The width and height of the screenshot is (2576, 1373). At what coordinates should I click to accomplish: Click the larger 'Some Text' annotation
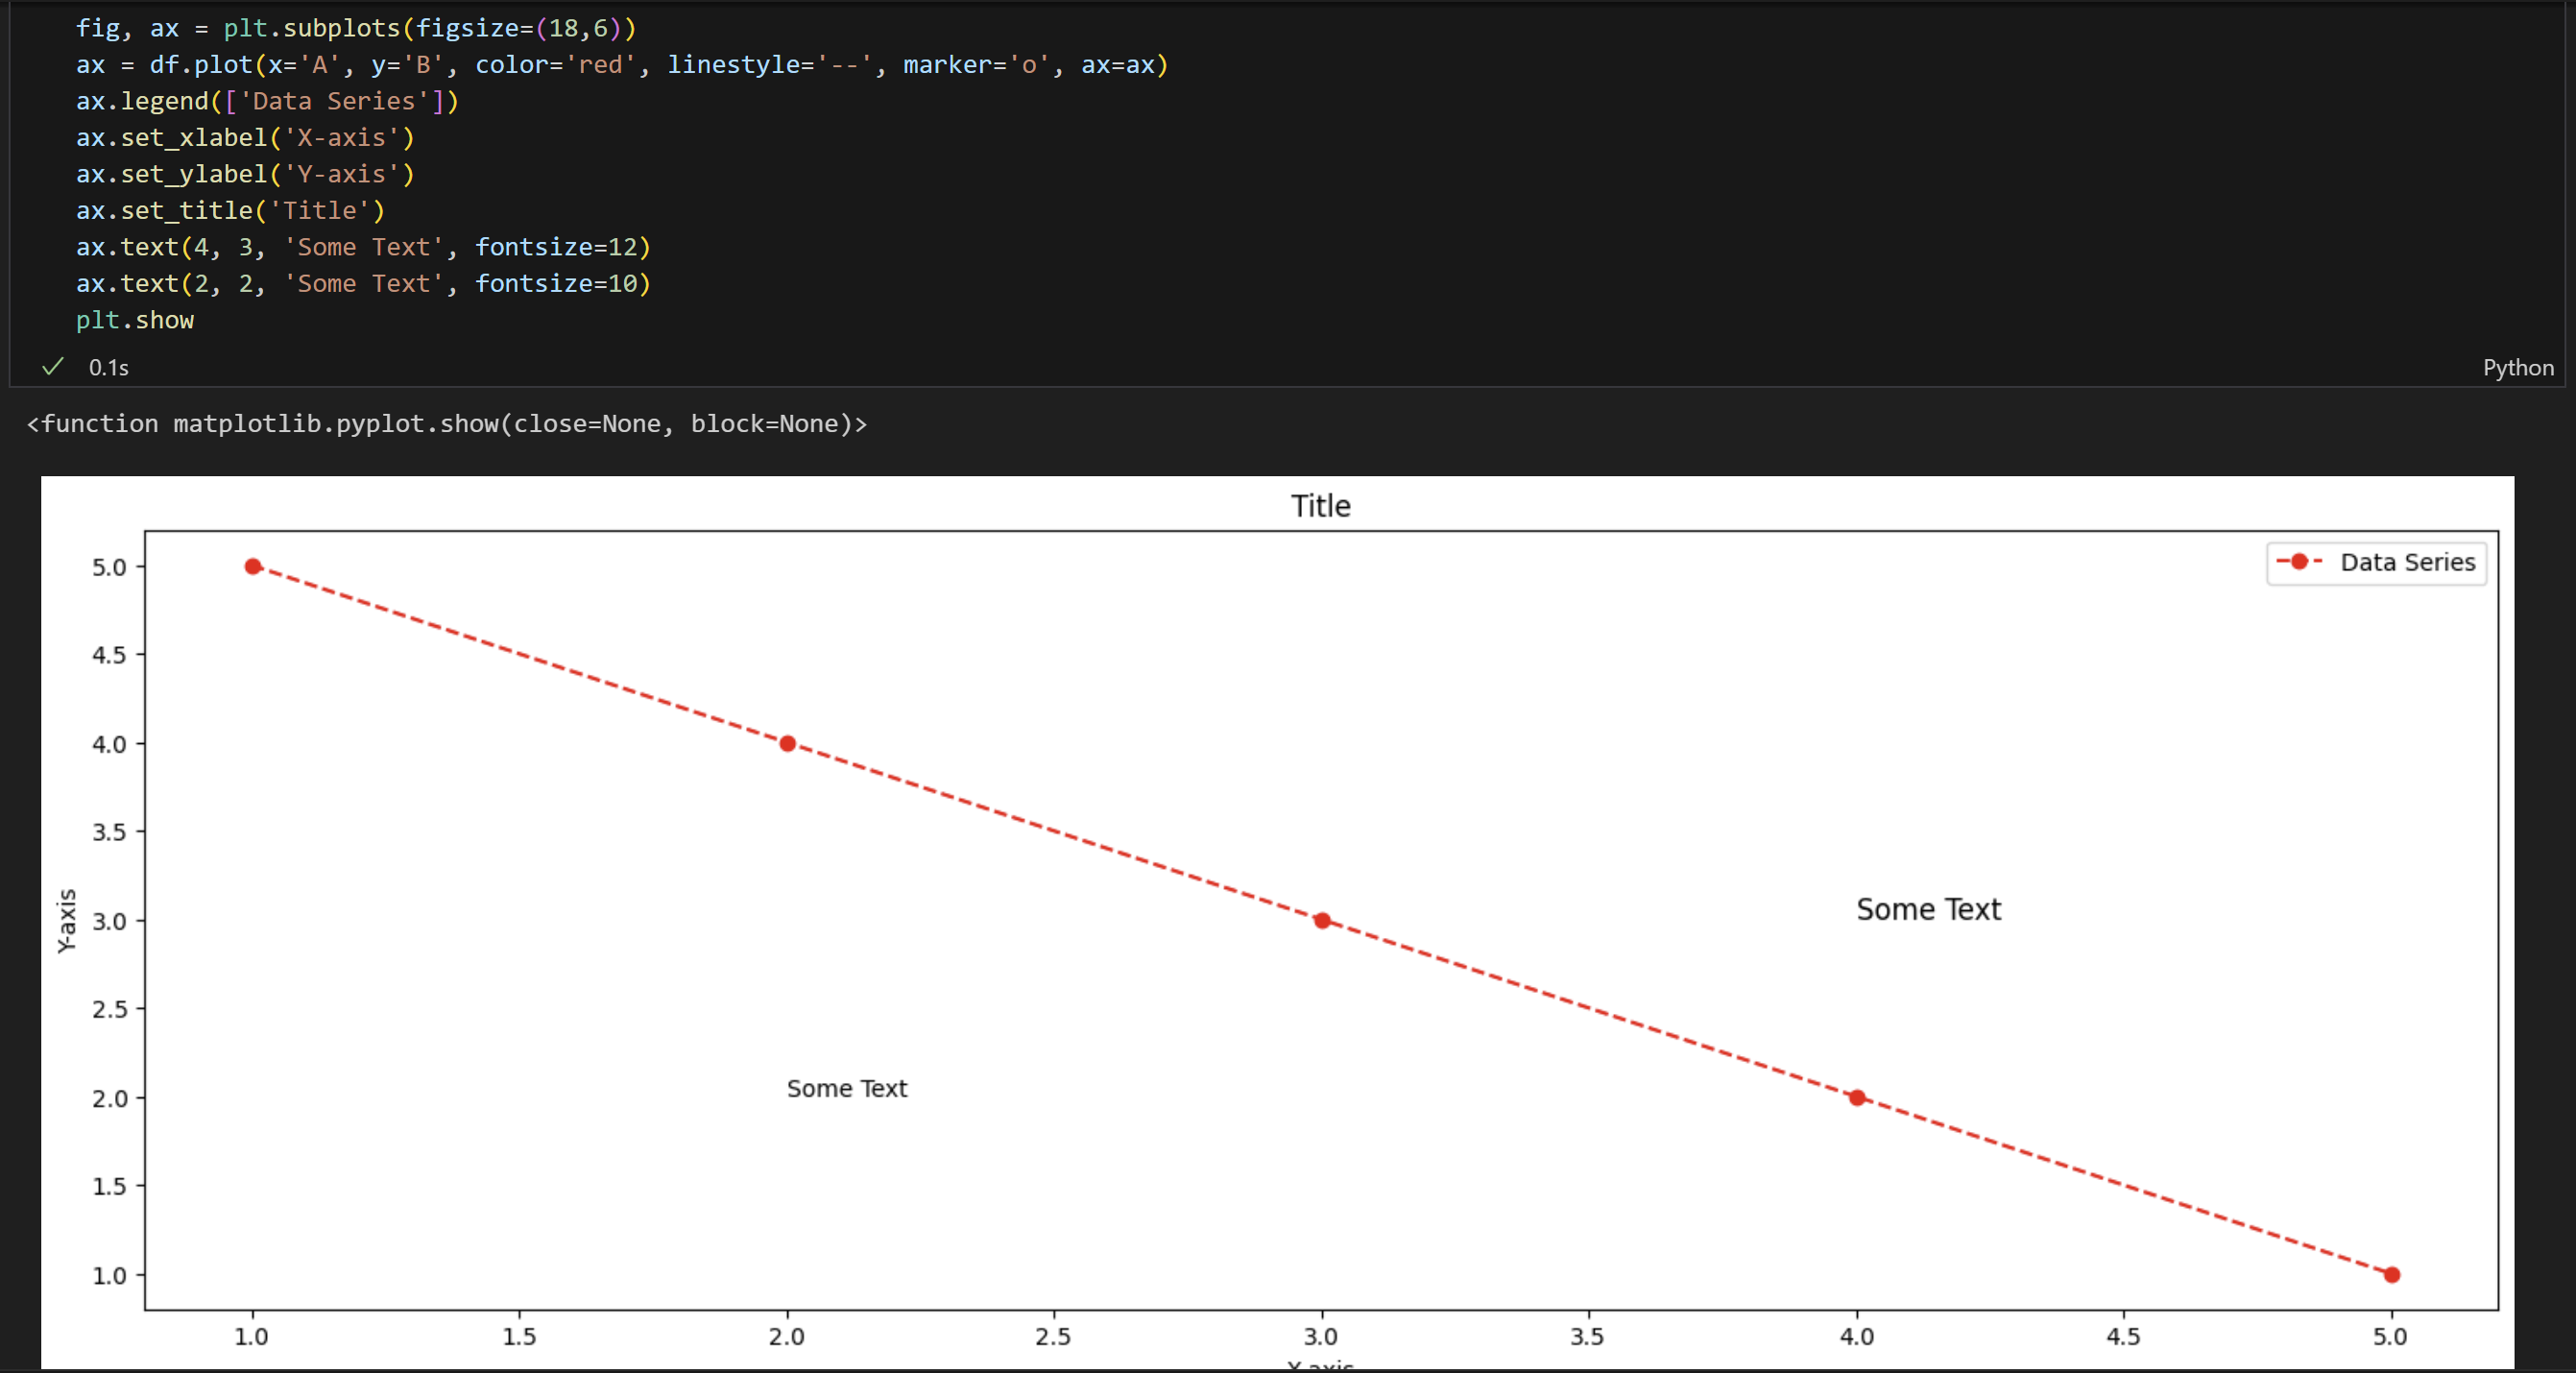pyautogui.click(x=1928, y=909)
